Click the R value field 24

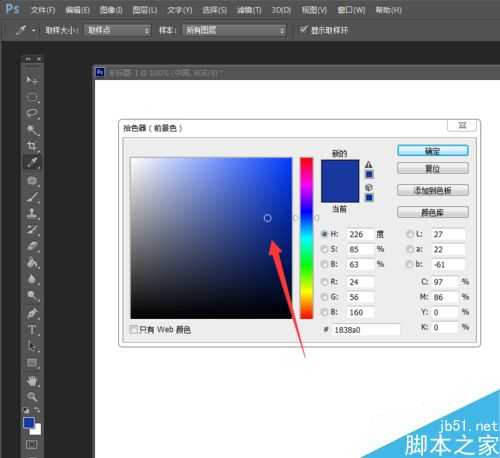[x=360, y=282]
